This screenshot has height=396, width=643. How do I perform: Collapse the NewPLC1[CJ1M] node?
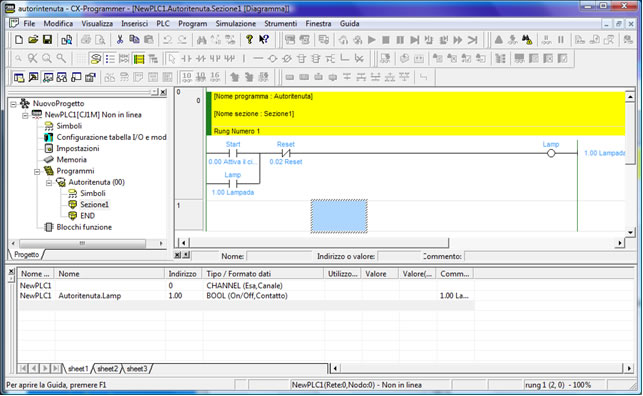click(x=25, y=115)
